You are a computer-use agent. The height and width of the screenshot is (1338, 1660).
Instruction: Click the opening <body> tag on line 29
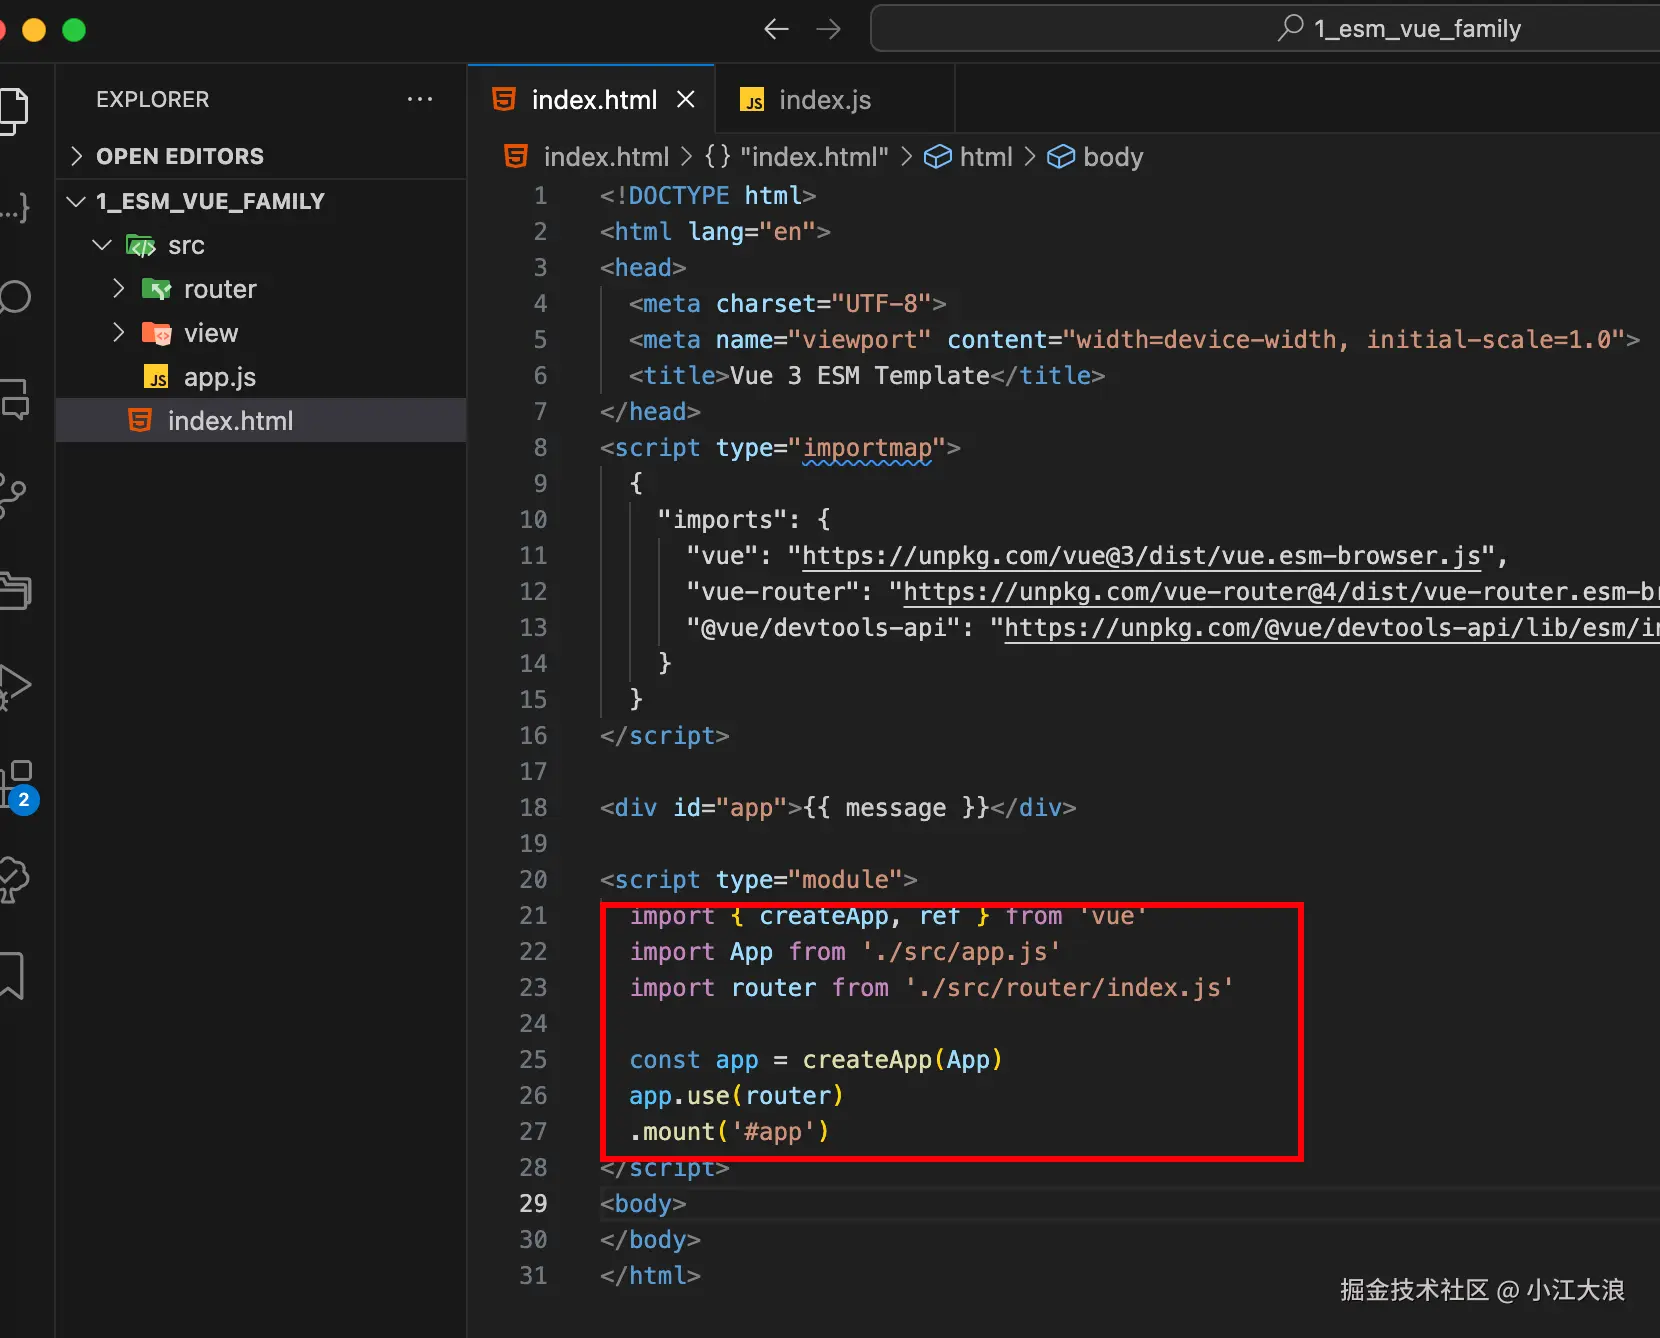click(x=643, y=1204)
